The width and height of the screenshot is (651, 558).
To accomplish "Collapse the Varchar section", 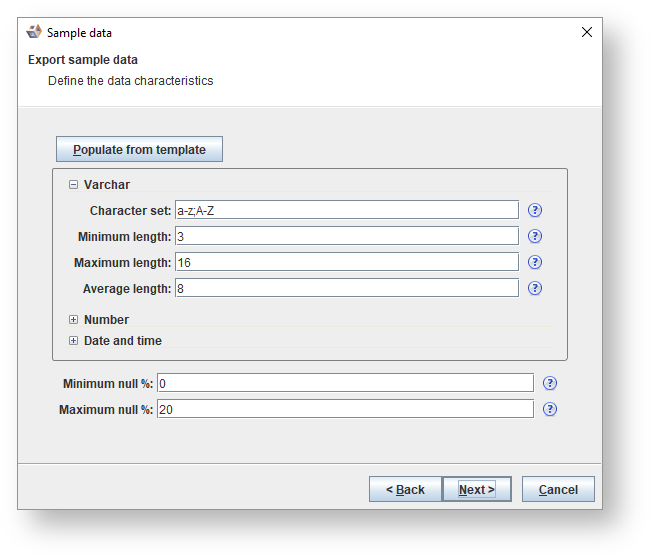I will point(74,185).
